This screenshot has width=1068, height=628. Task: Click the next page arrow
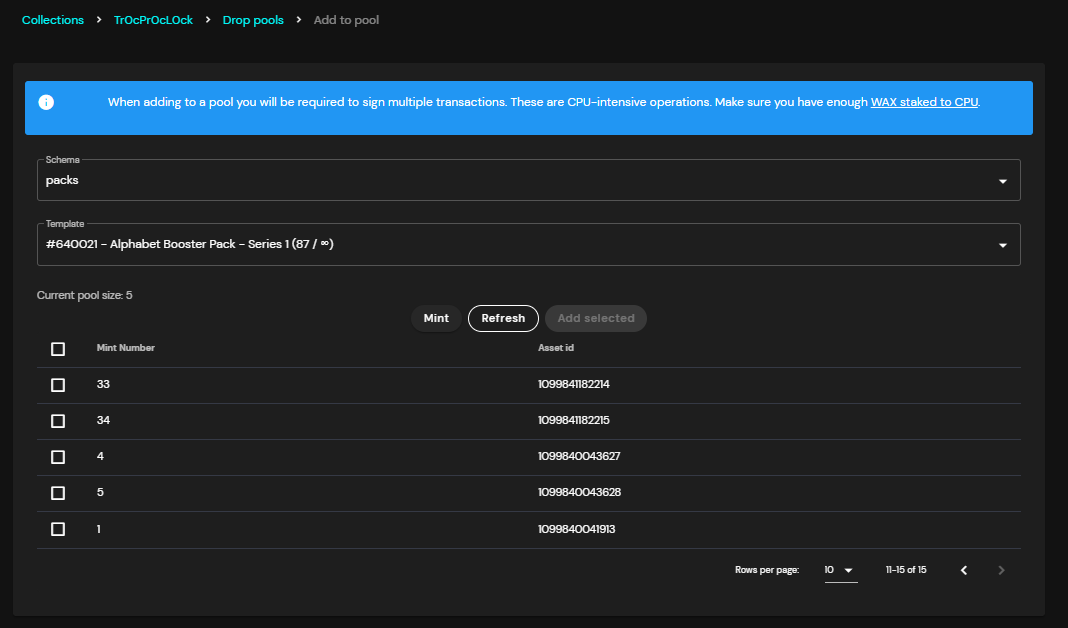point(1001,570)
